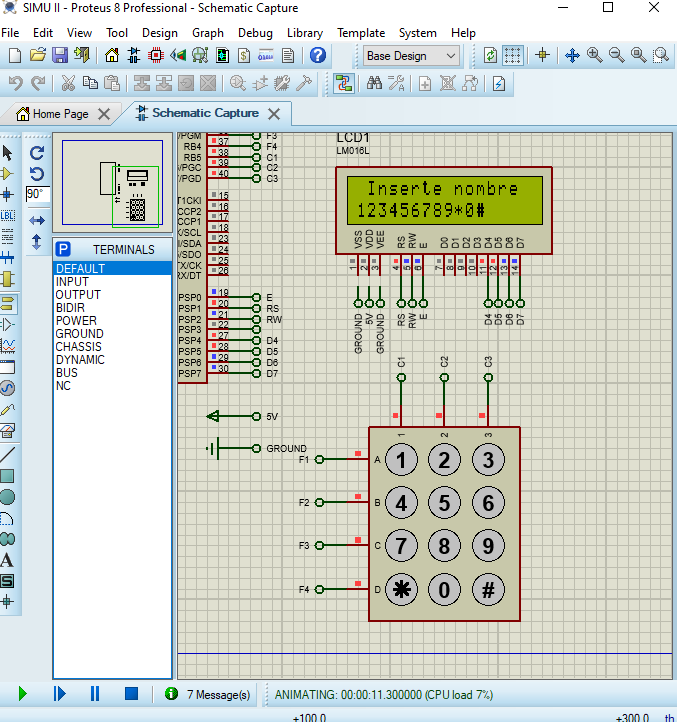The image size is (677, 722).
Task: Zoom in using magnifier plus icon
Action: (595, 56)
